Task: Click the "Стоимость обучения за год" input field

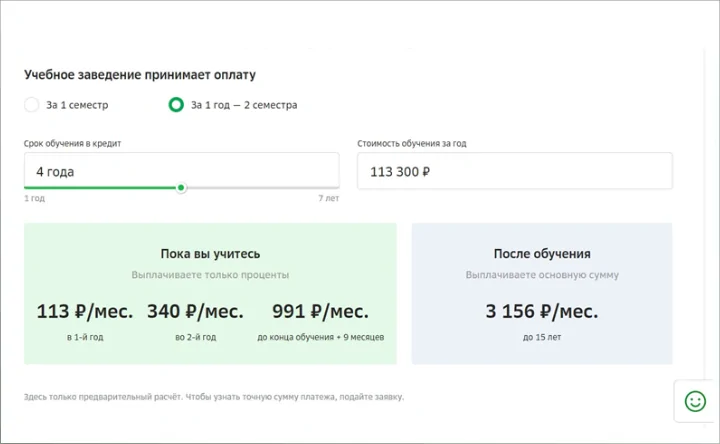Action: 514,171
